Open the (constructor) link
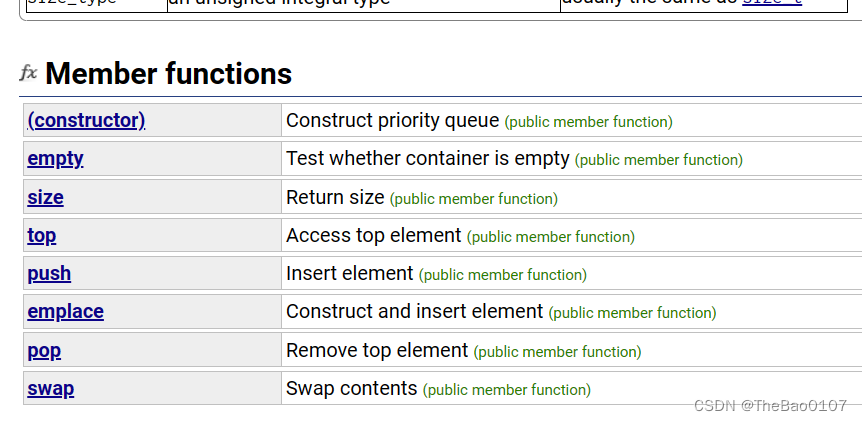 point(86,121)
